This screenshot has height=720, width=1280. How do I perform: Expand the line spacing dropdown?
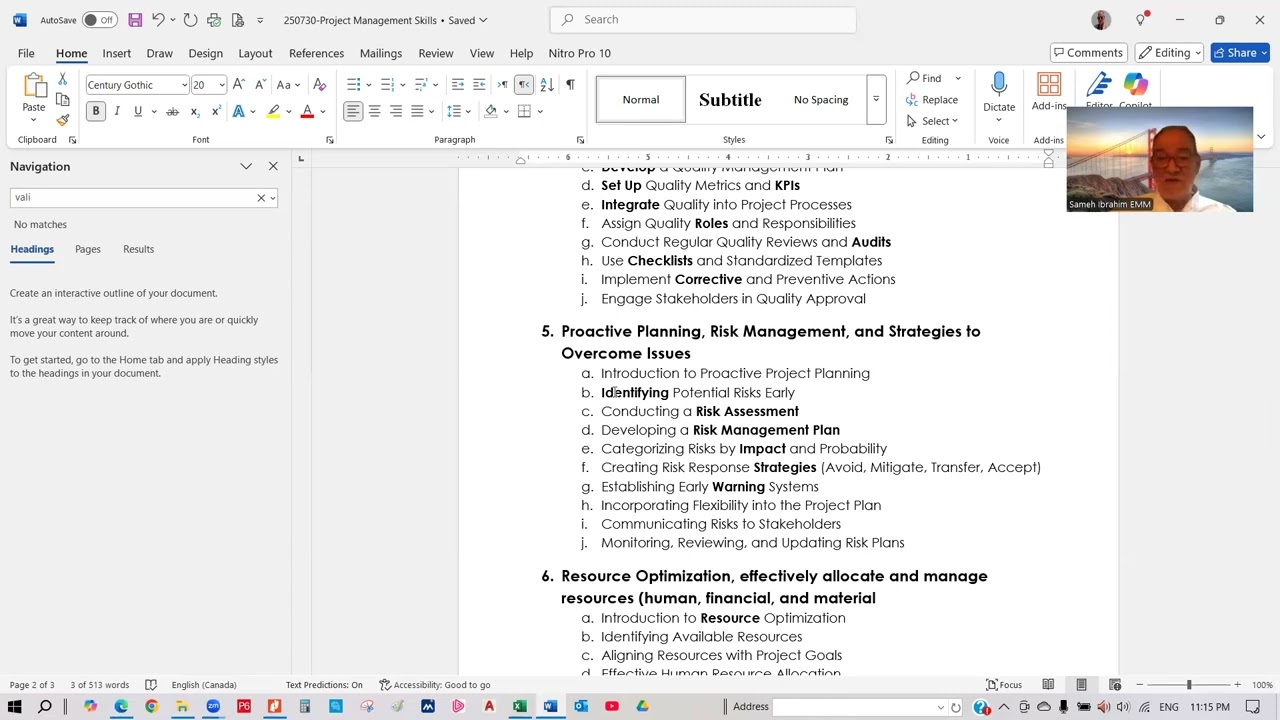click(469, 111)
